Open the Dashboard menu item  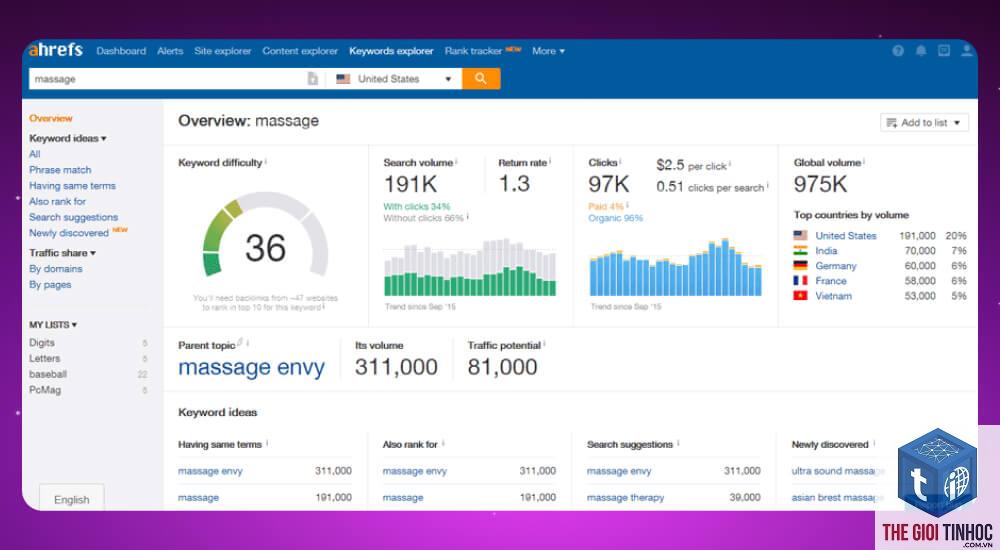pyautogui.click(x=121, y=51)
